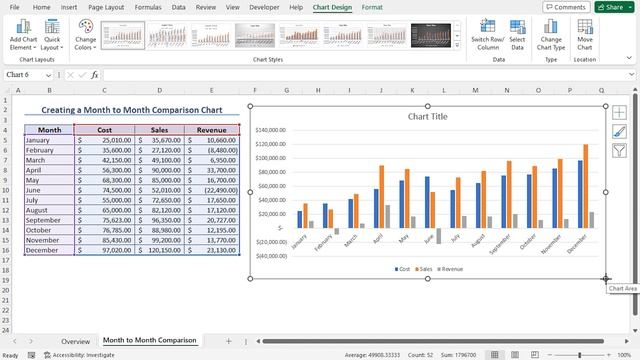The image size is (640, 360).
Task: Switch to the Format tab
Action: (x=372, y=7)
